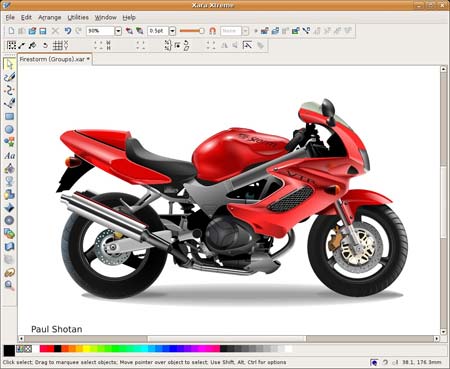Select the Push tool (hand)
The width and height of the screenshot is (450, 369).
click(x=9, y=272)
